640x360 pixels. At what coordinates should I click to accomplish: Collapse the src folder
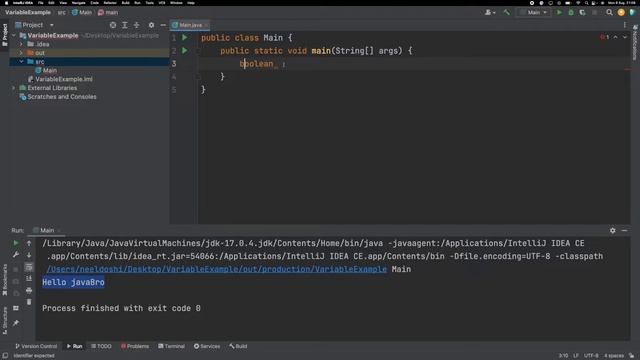pyautogui.click(x=21, y=62)
